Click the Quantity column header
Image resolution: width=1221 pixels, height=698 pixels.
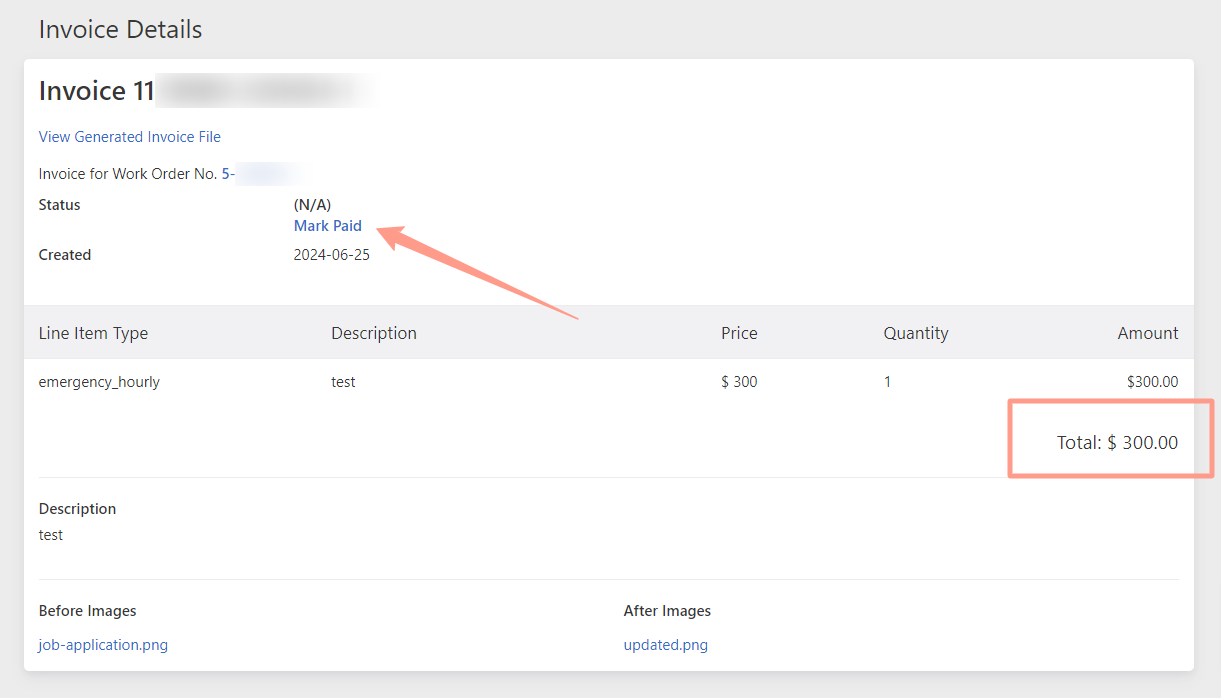tap(916, 333)
